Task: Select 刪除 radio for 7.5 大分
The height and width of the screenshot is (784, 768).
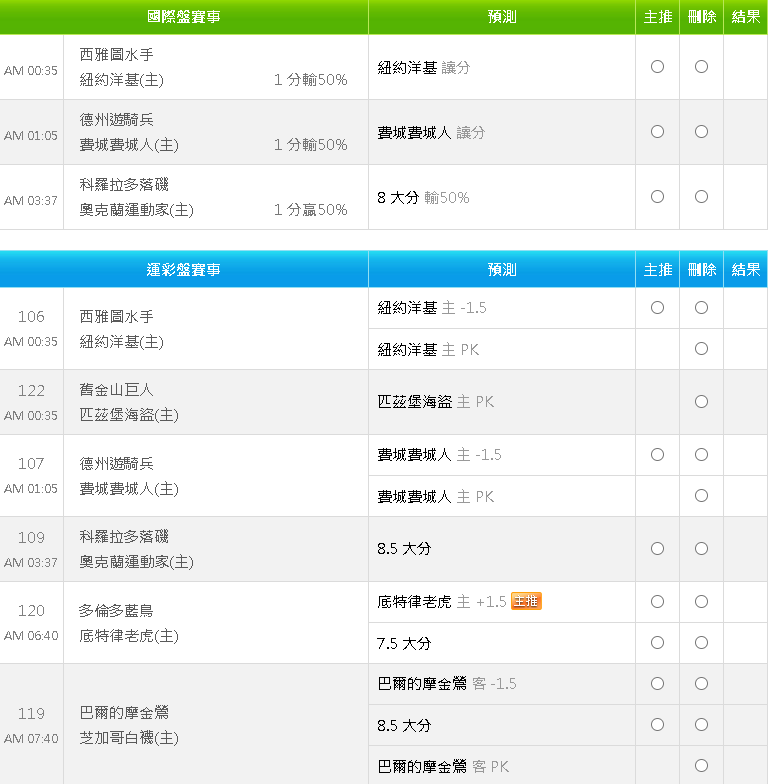Action: 701,642
